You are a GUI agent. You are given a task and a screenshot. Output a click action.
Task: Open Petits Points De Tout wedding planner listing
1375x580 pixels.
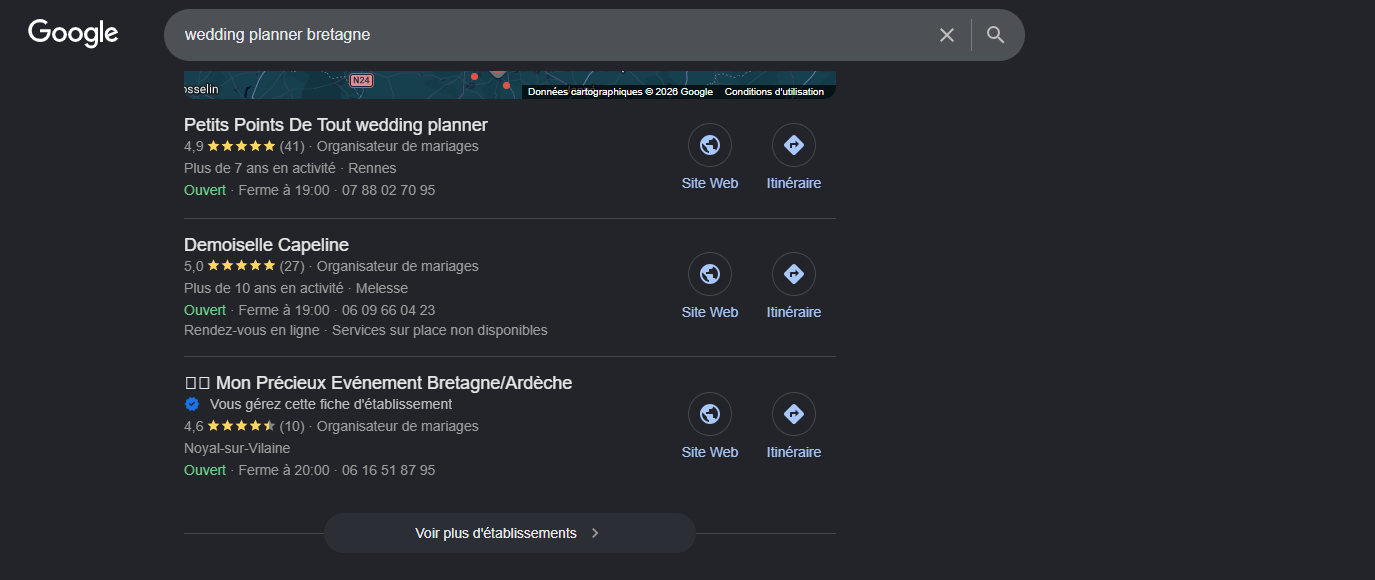point(336,125)
